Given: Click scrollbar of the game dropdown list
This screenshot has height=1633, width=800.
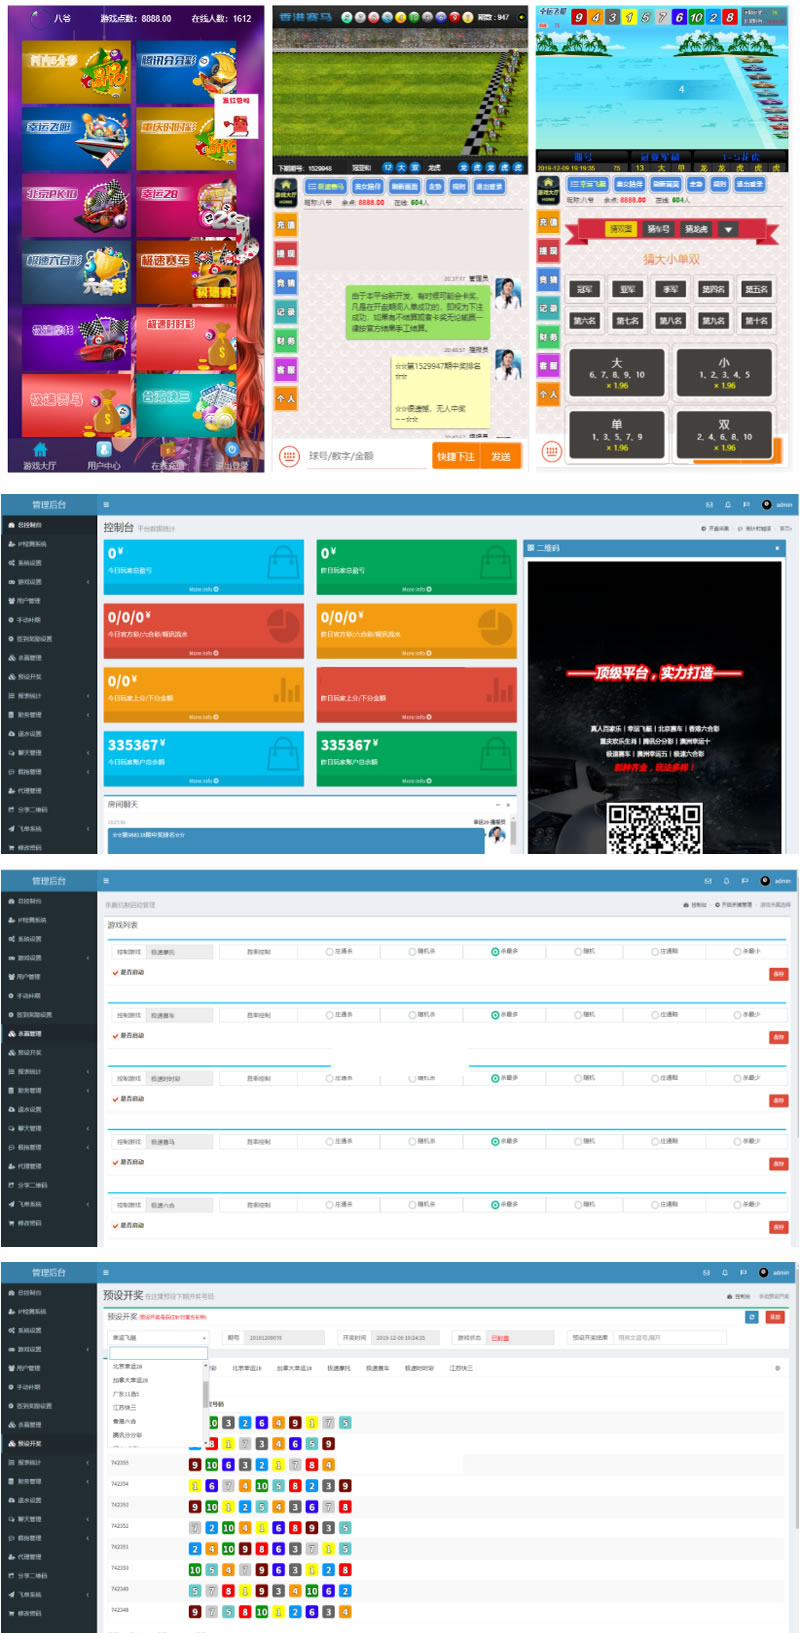Looking at the screenshot, I should [x=206, y=1395].
